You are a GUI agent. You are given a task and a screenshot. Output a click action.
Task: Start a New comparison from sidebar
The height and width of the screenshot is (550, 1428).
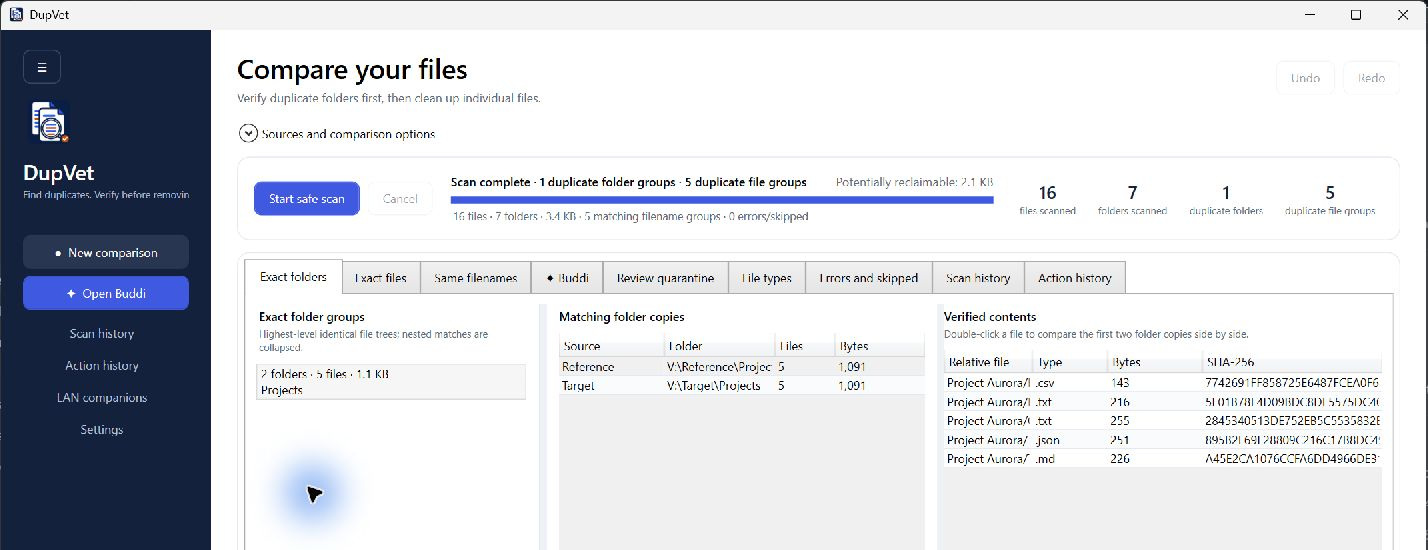106,253
